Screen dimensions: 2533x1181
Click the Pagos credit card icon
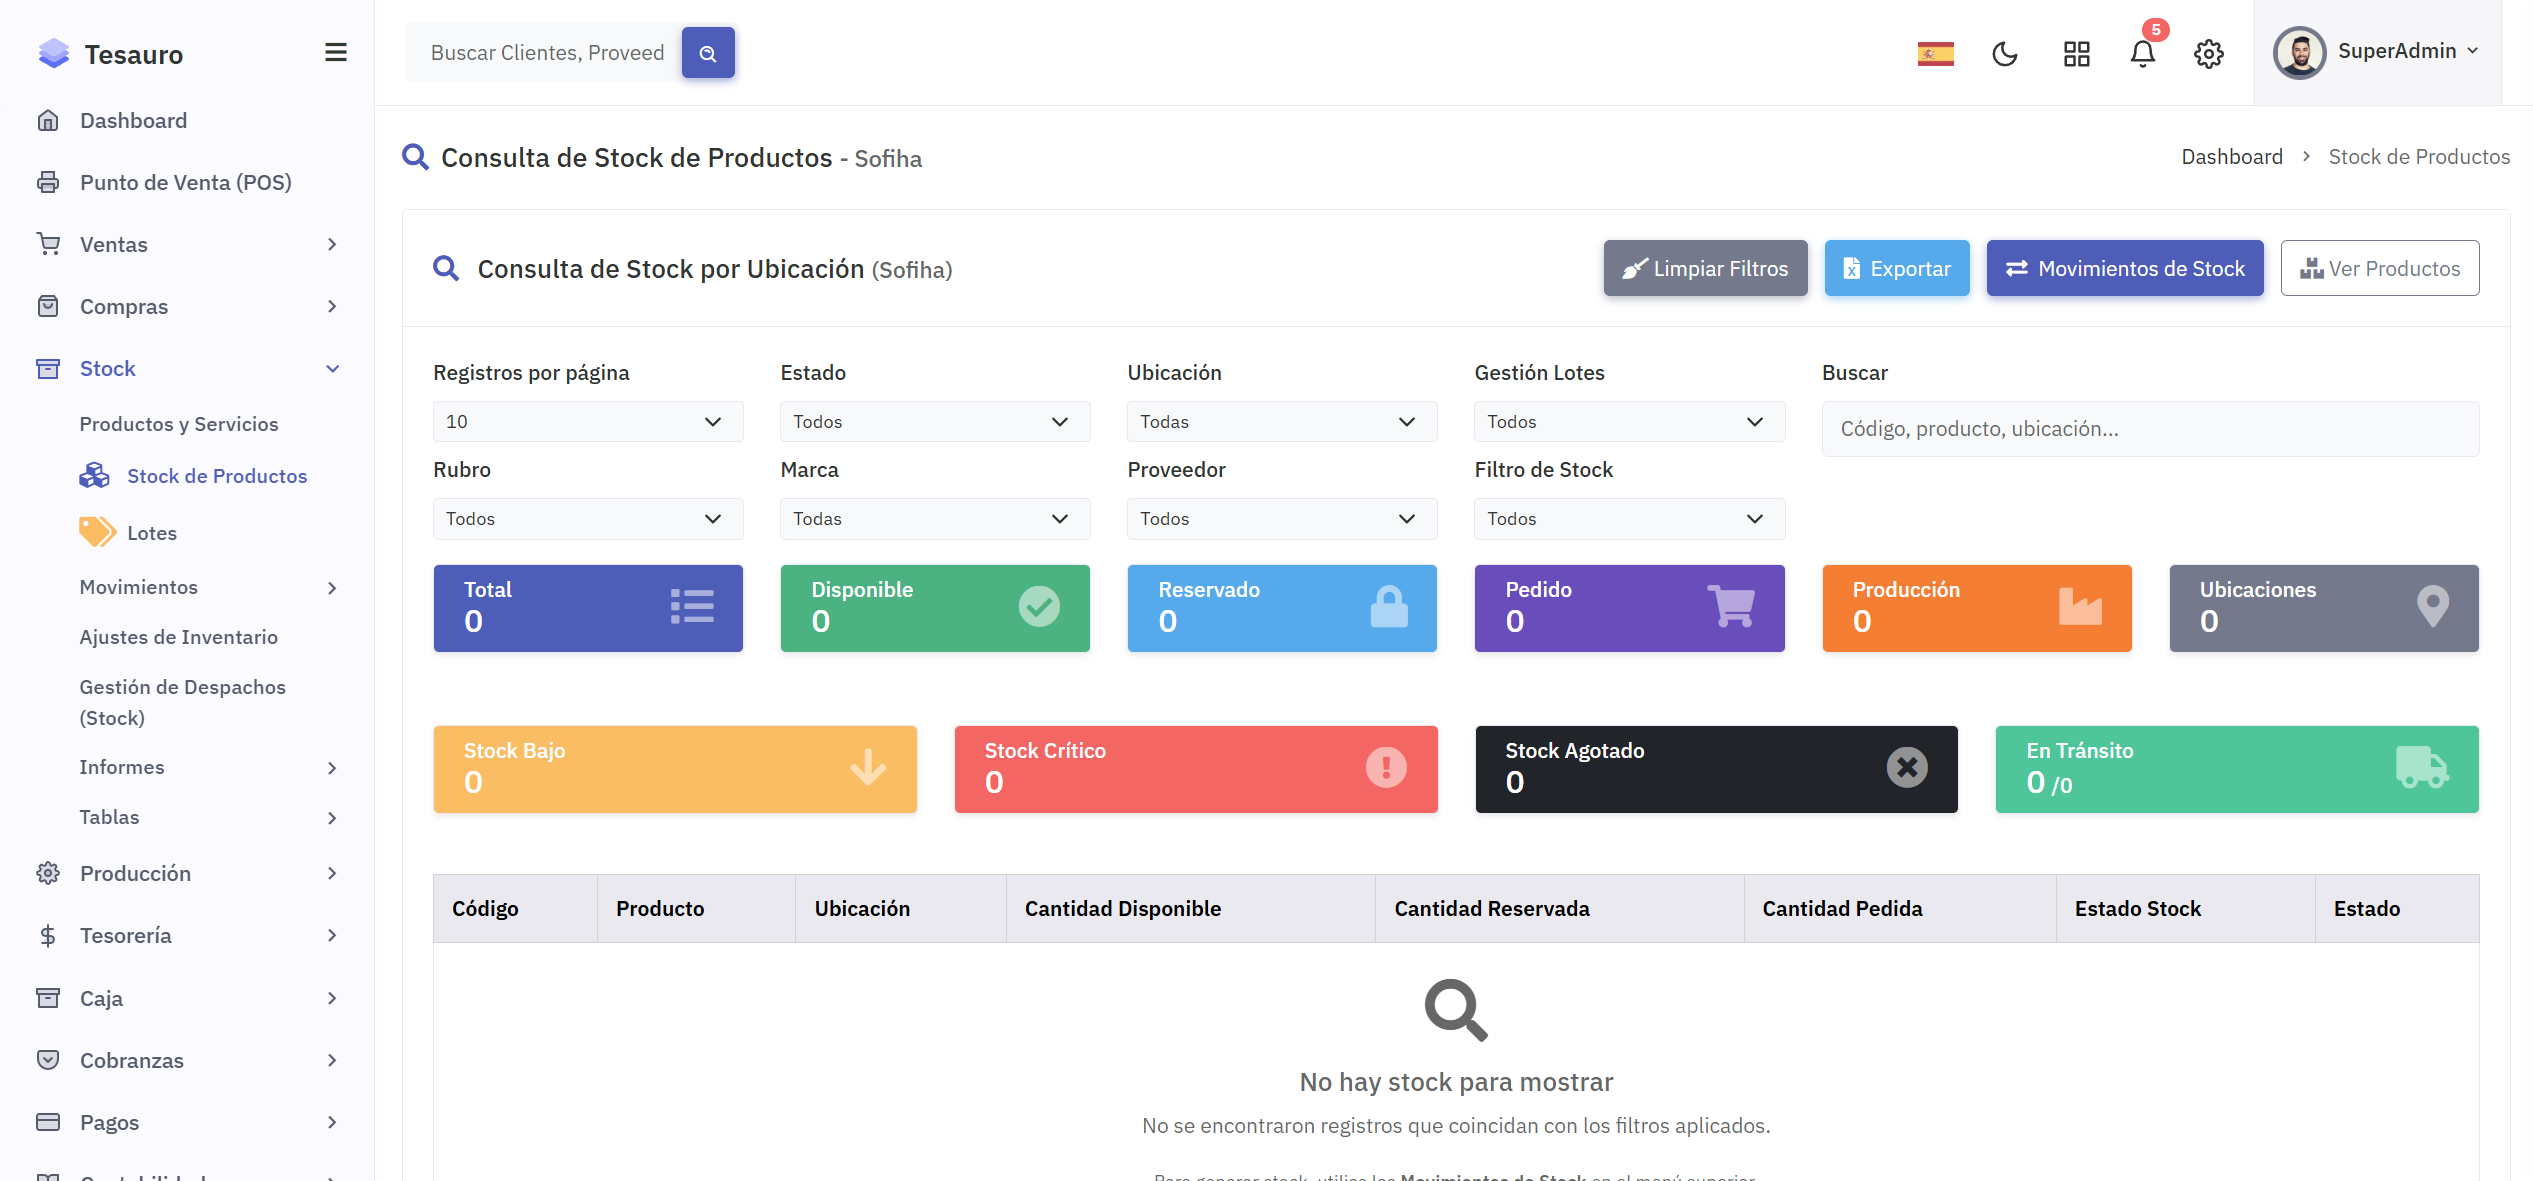pyautogui.click(x=48, y=1122)
